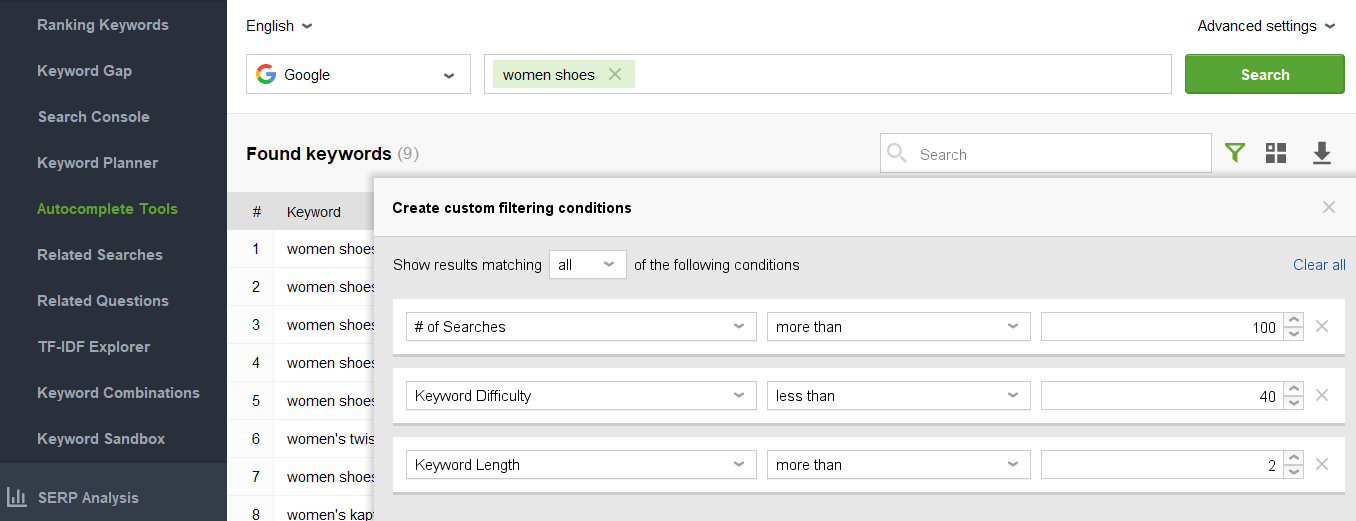Open the 'Keyword Difficulty' field dropdown
This screenshot has height=521, width=1356.
pos(581,395)
